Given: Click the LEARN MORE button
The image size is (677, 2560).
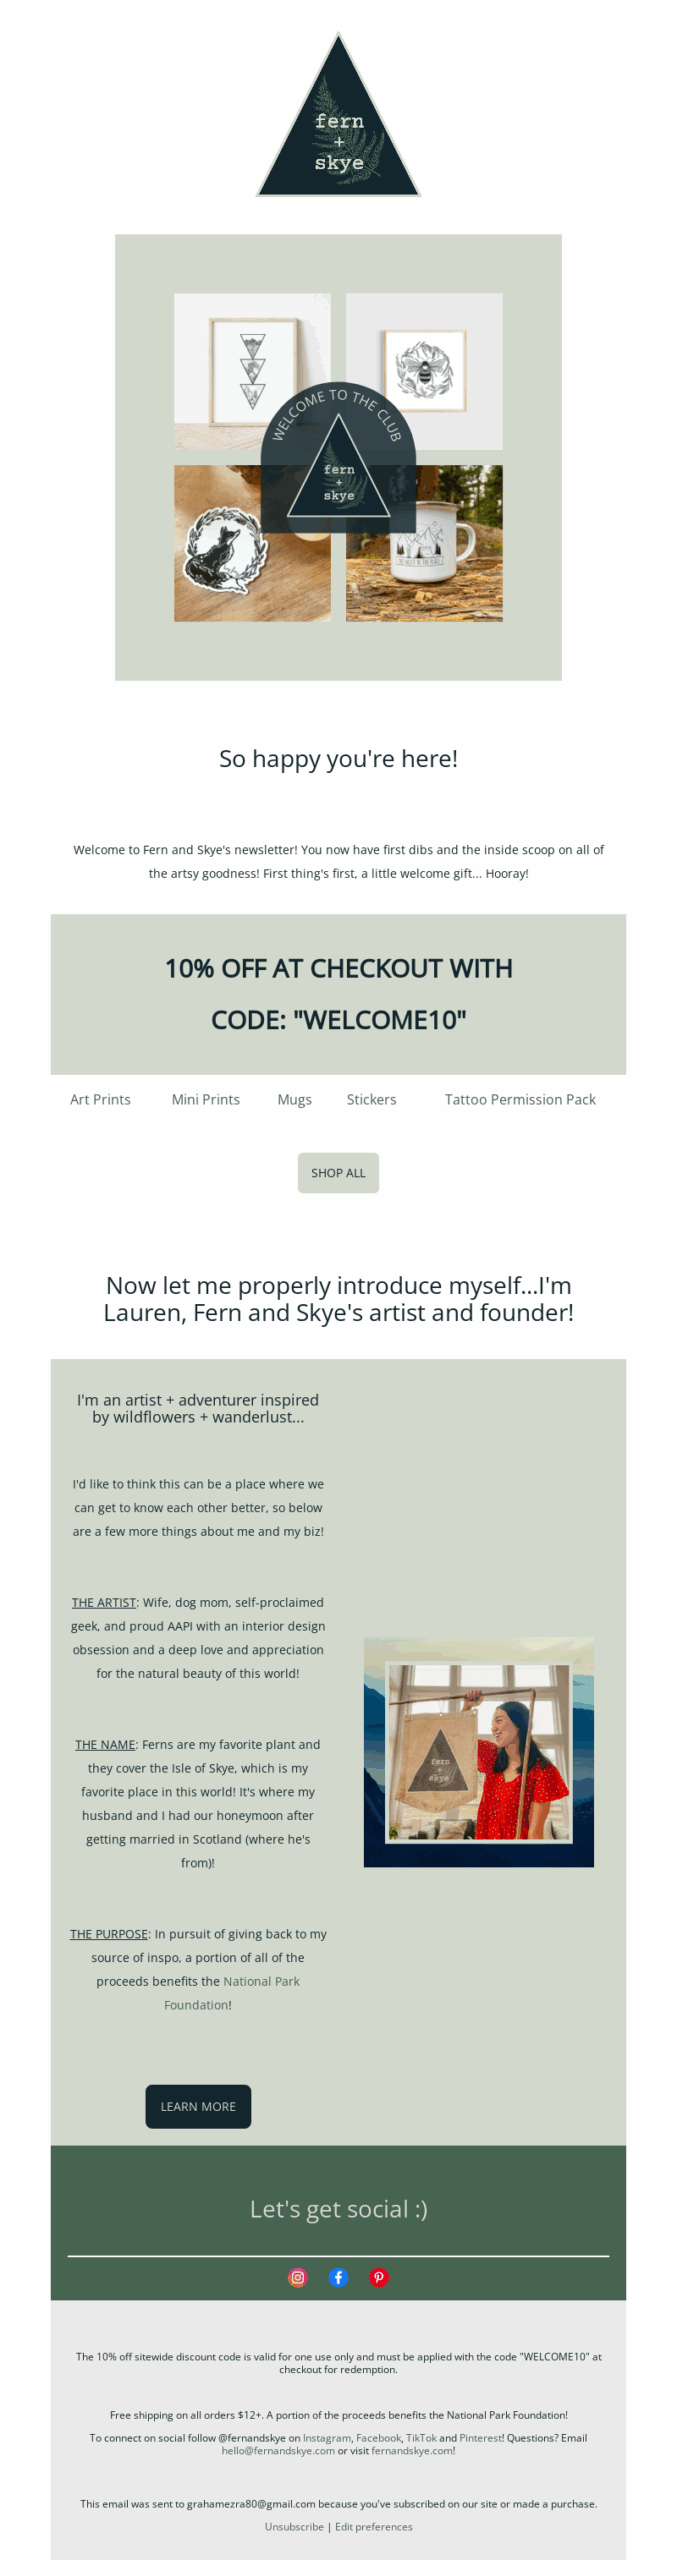Looking at the screenshot, I should 198,2106.
